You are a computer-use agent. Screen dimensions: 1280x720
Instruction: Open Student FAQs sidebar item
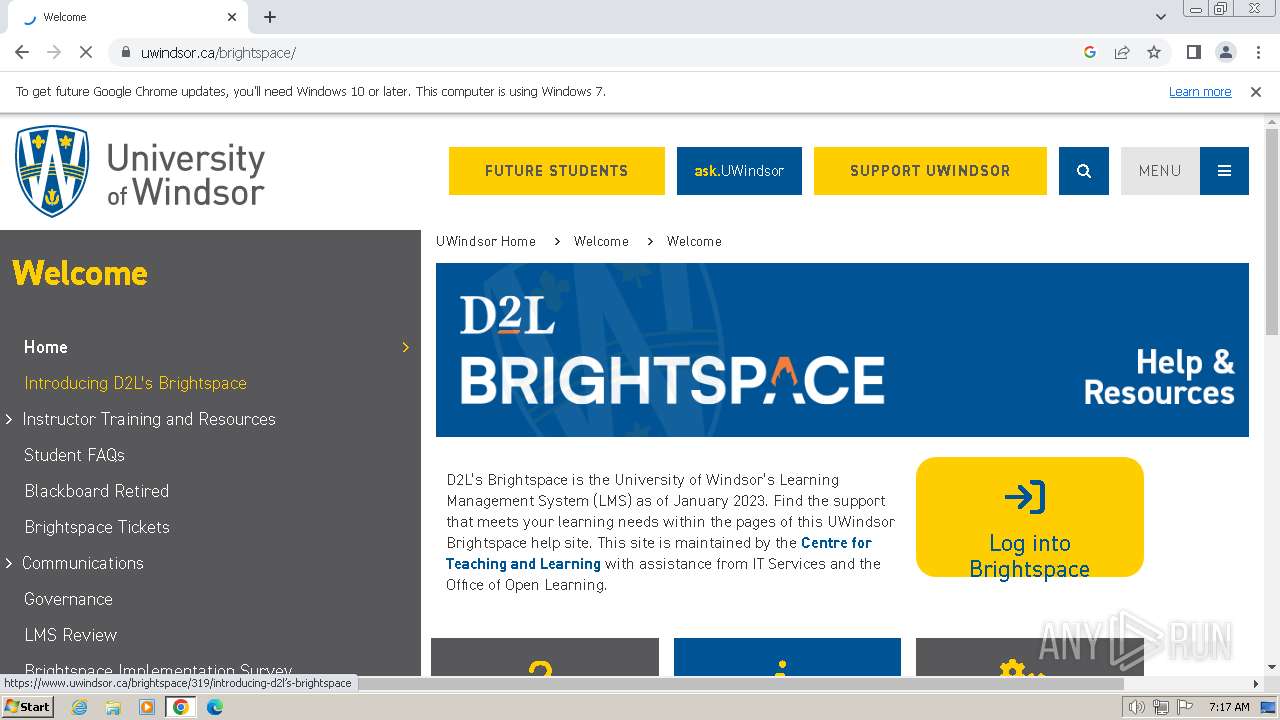tap(74, 455)
